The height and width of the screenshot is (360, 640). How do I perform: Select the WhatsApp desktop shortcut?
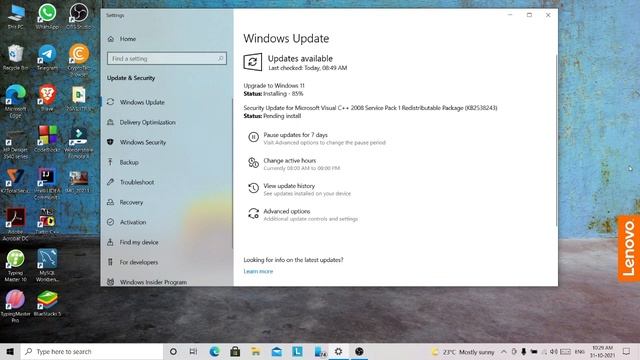click(x=47, y=17)
